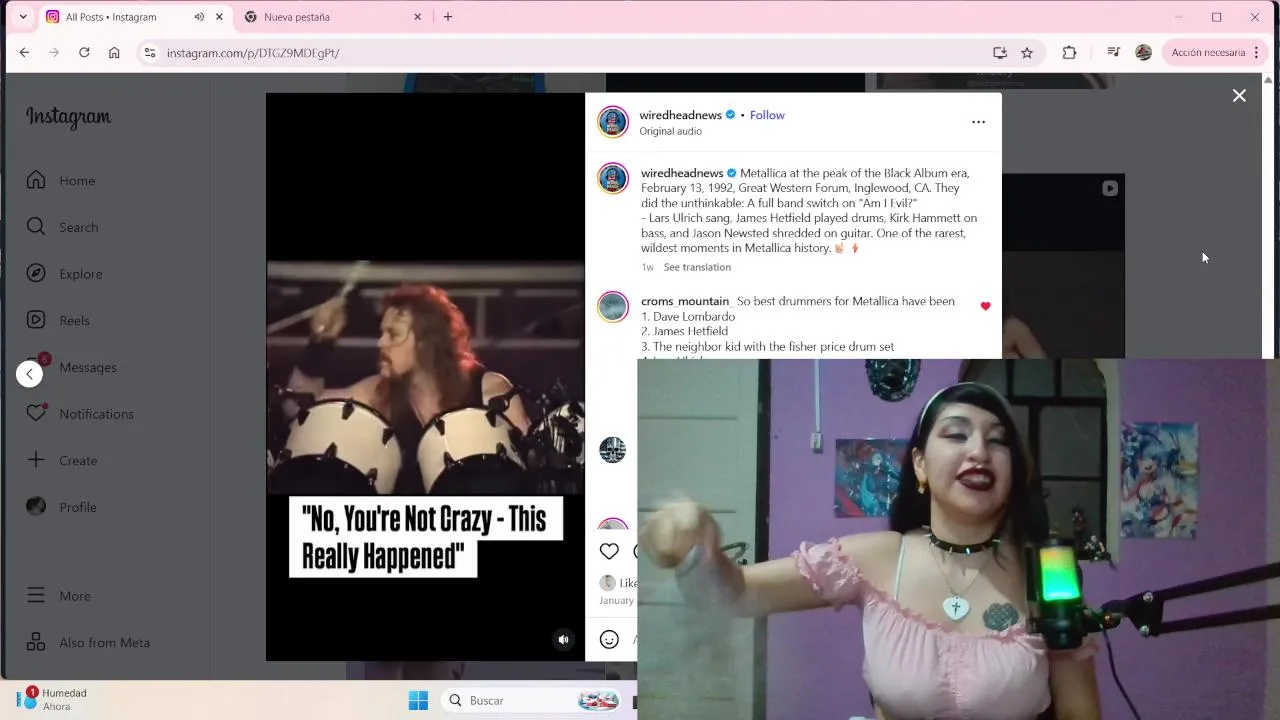
Task: Go back in browser
Action: [x=25, y=53]
